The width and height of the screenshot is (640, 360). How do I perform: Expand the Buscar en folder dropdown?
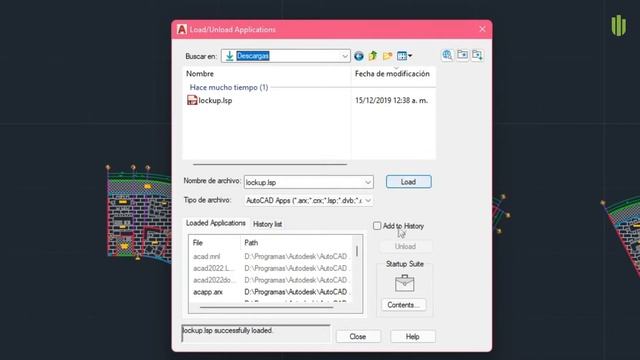click(x=345, y=56)
